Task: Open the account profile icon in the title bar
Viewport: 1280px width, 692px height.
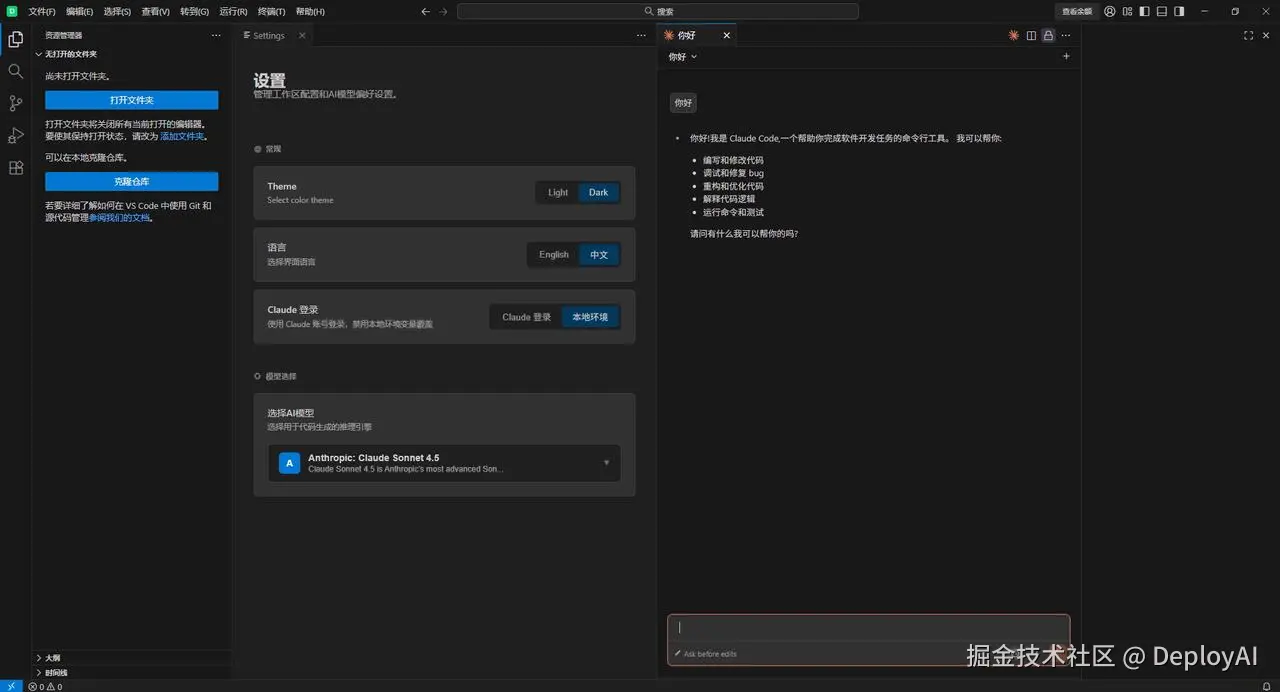Action: (x=1110, y=11)
